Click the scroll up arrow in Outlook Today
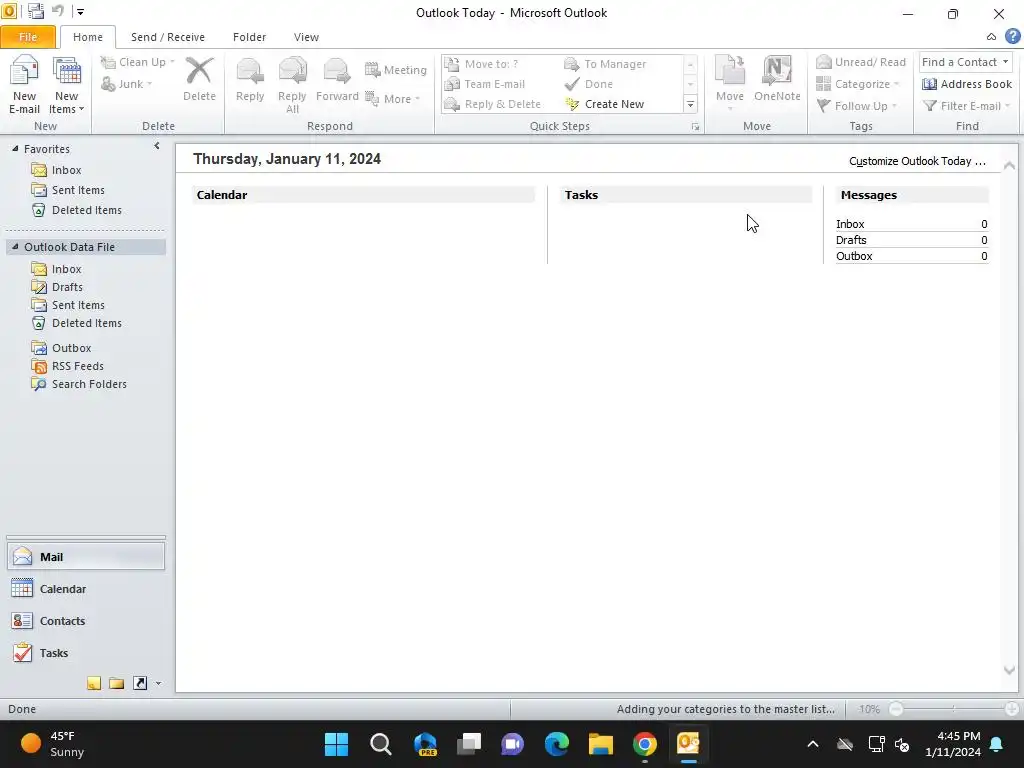 tap(1009, 165)
